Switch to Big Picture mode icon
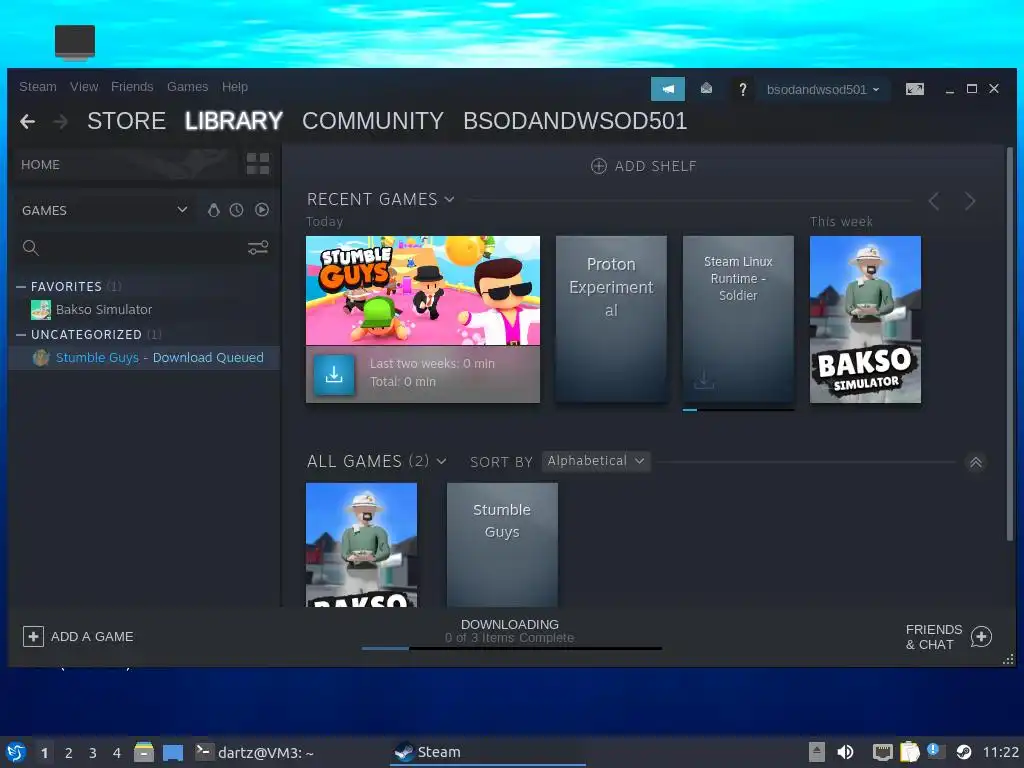The image size is (1024, 768). pos(914,89)
